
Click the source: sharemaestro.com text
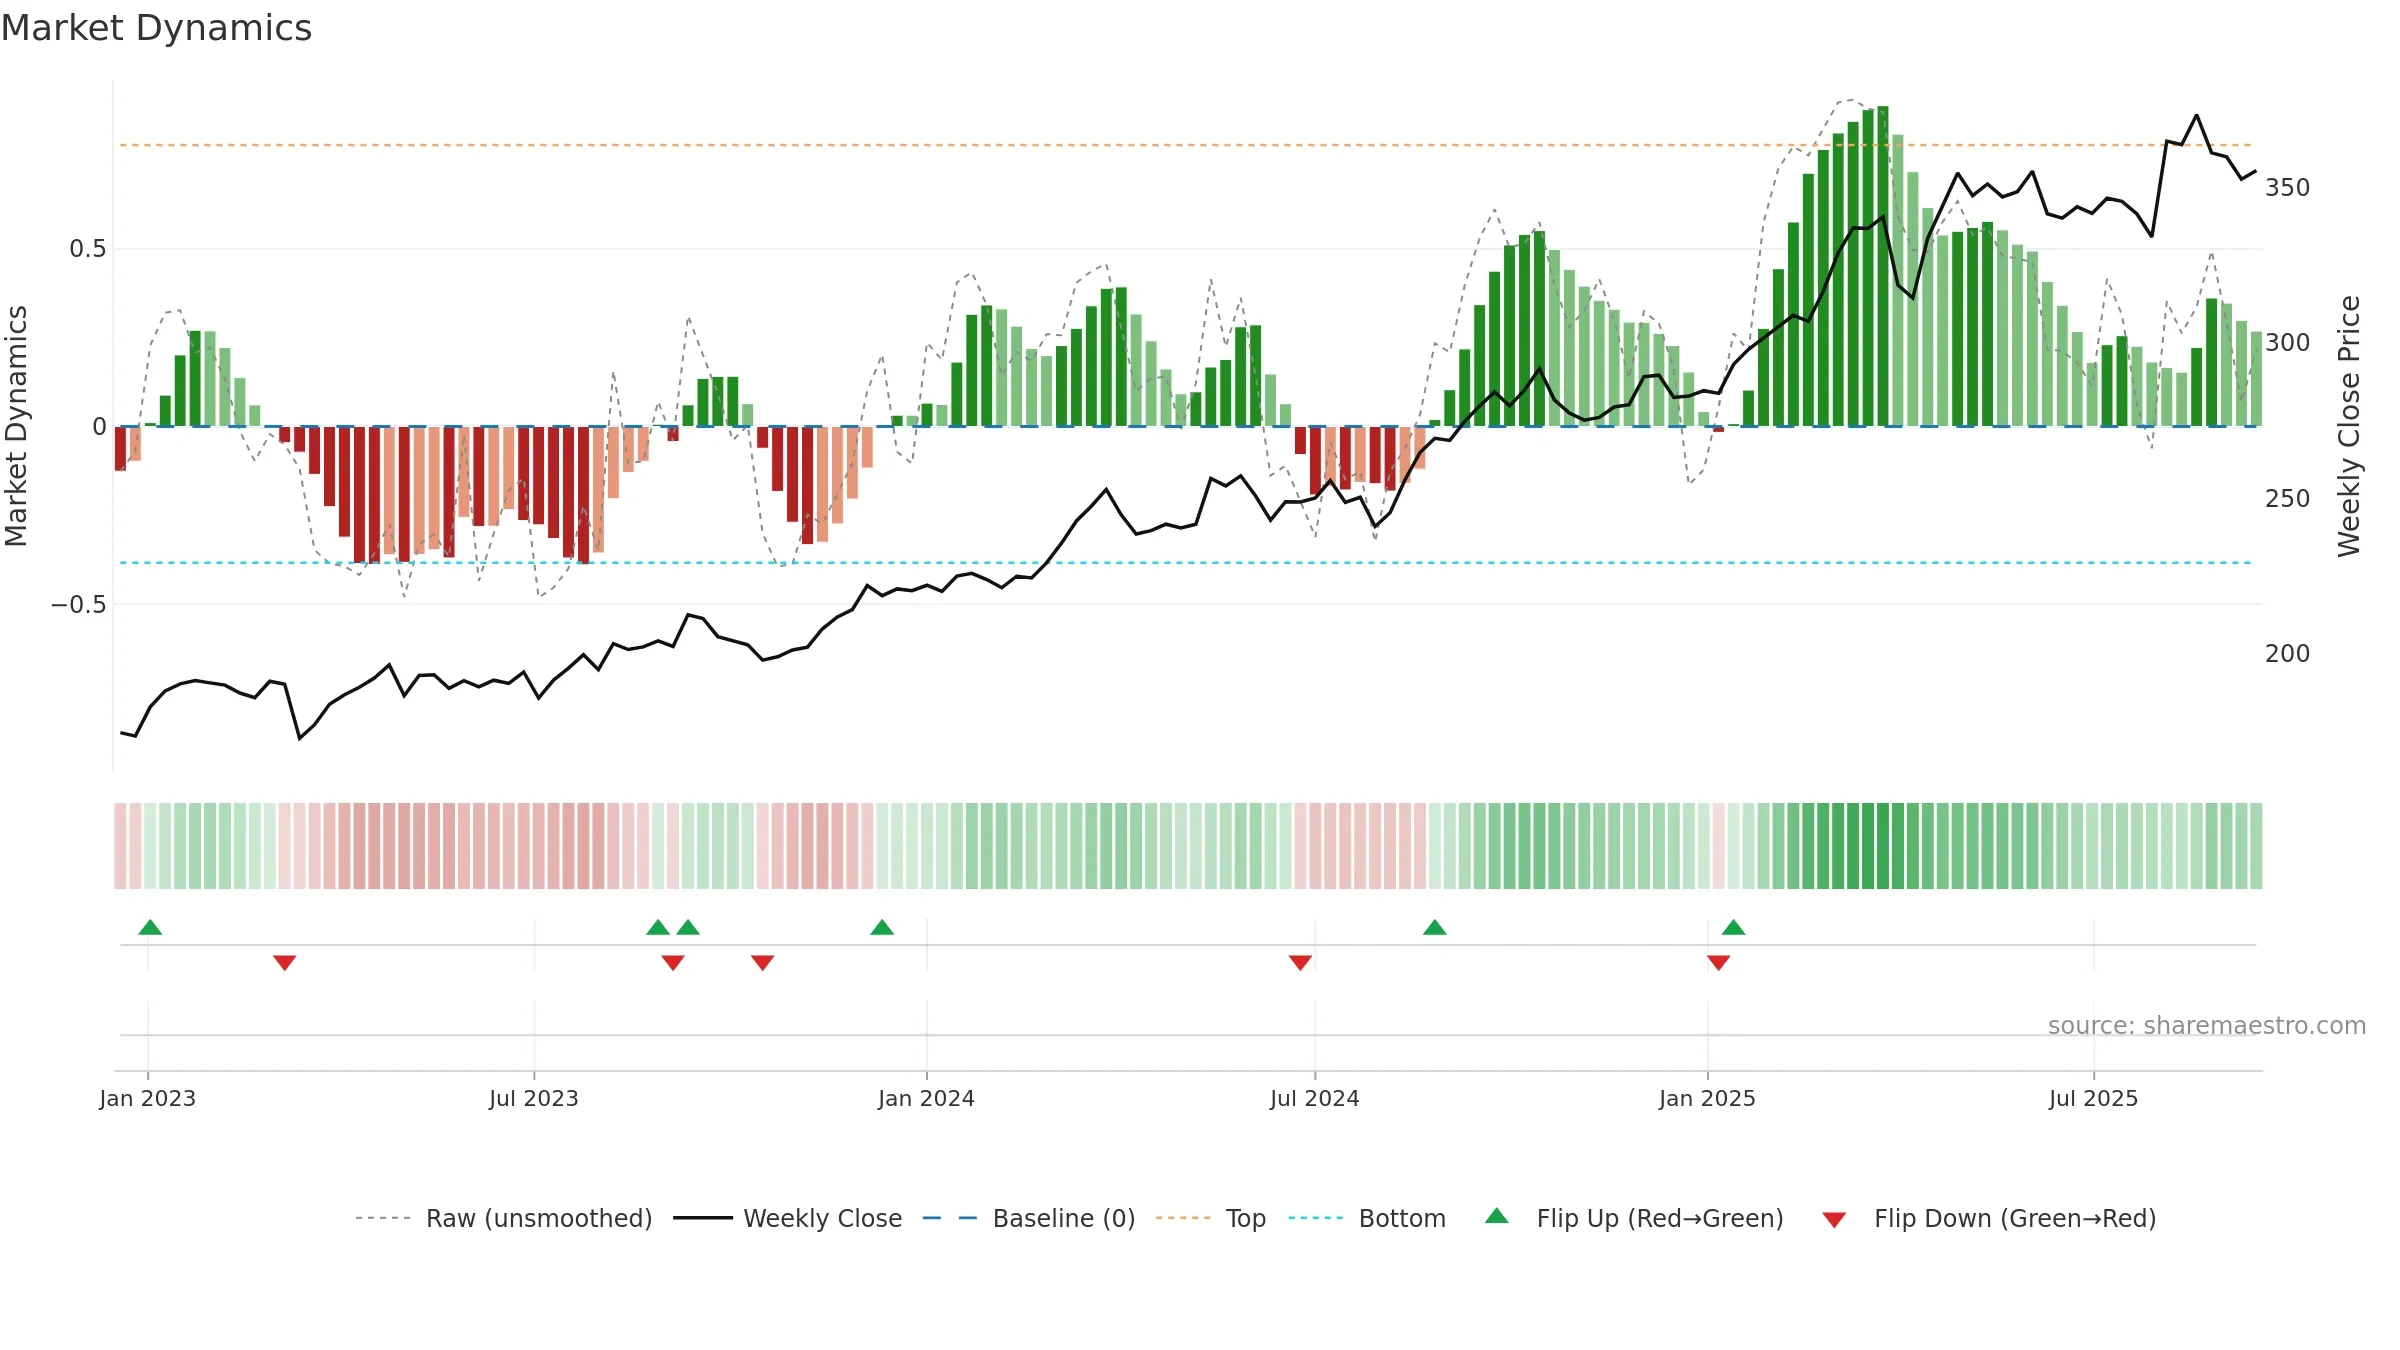[x=2206, y=1025]
